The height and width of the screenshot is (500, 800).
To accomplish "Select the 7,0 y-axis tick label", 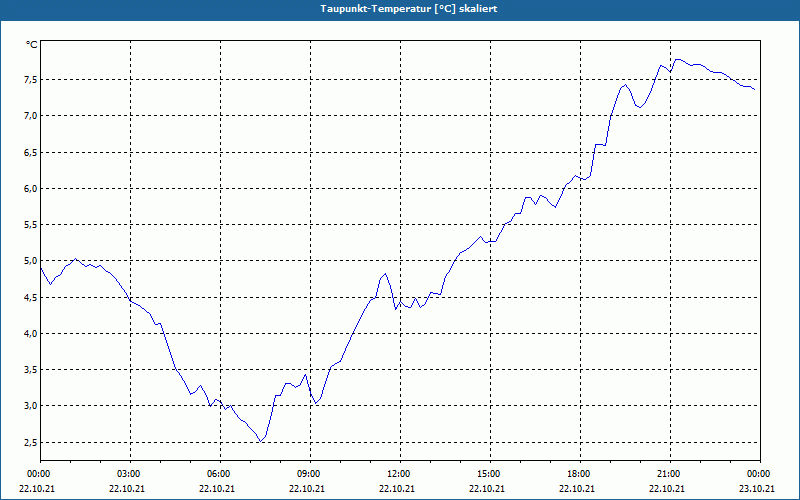I will pos(30,116).
